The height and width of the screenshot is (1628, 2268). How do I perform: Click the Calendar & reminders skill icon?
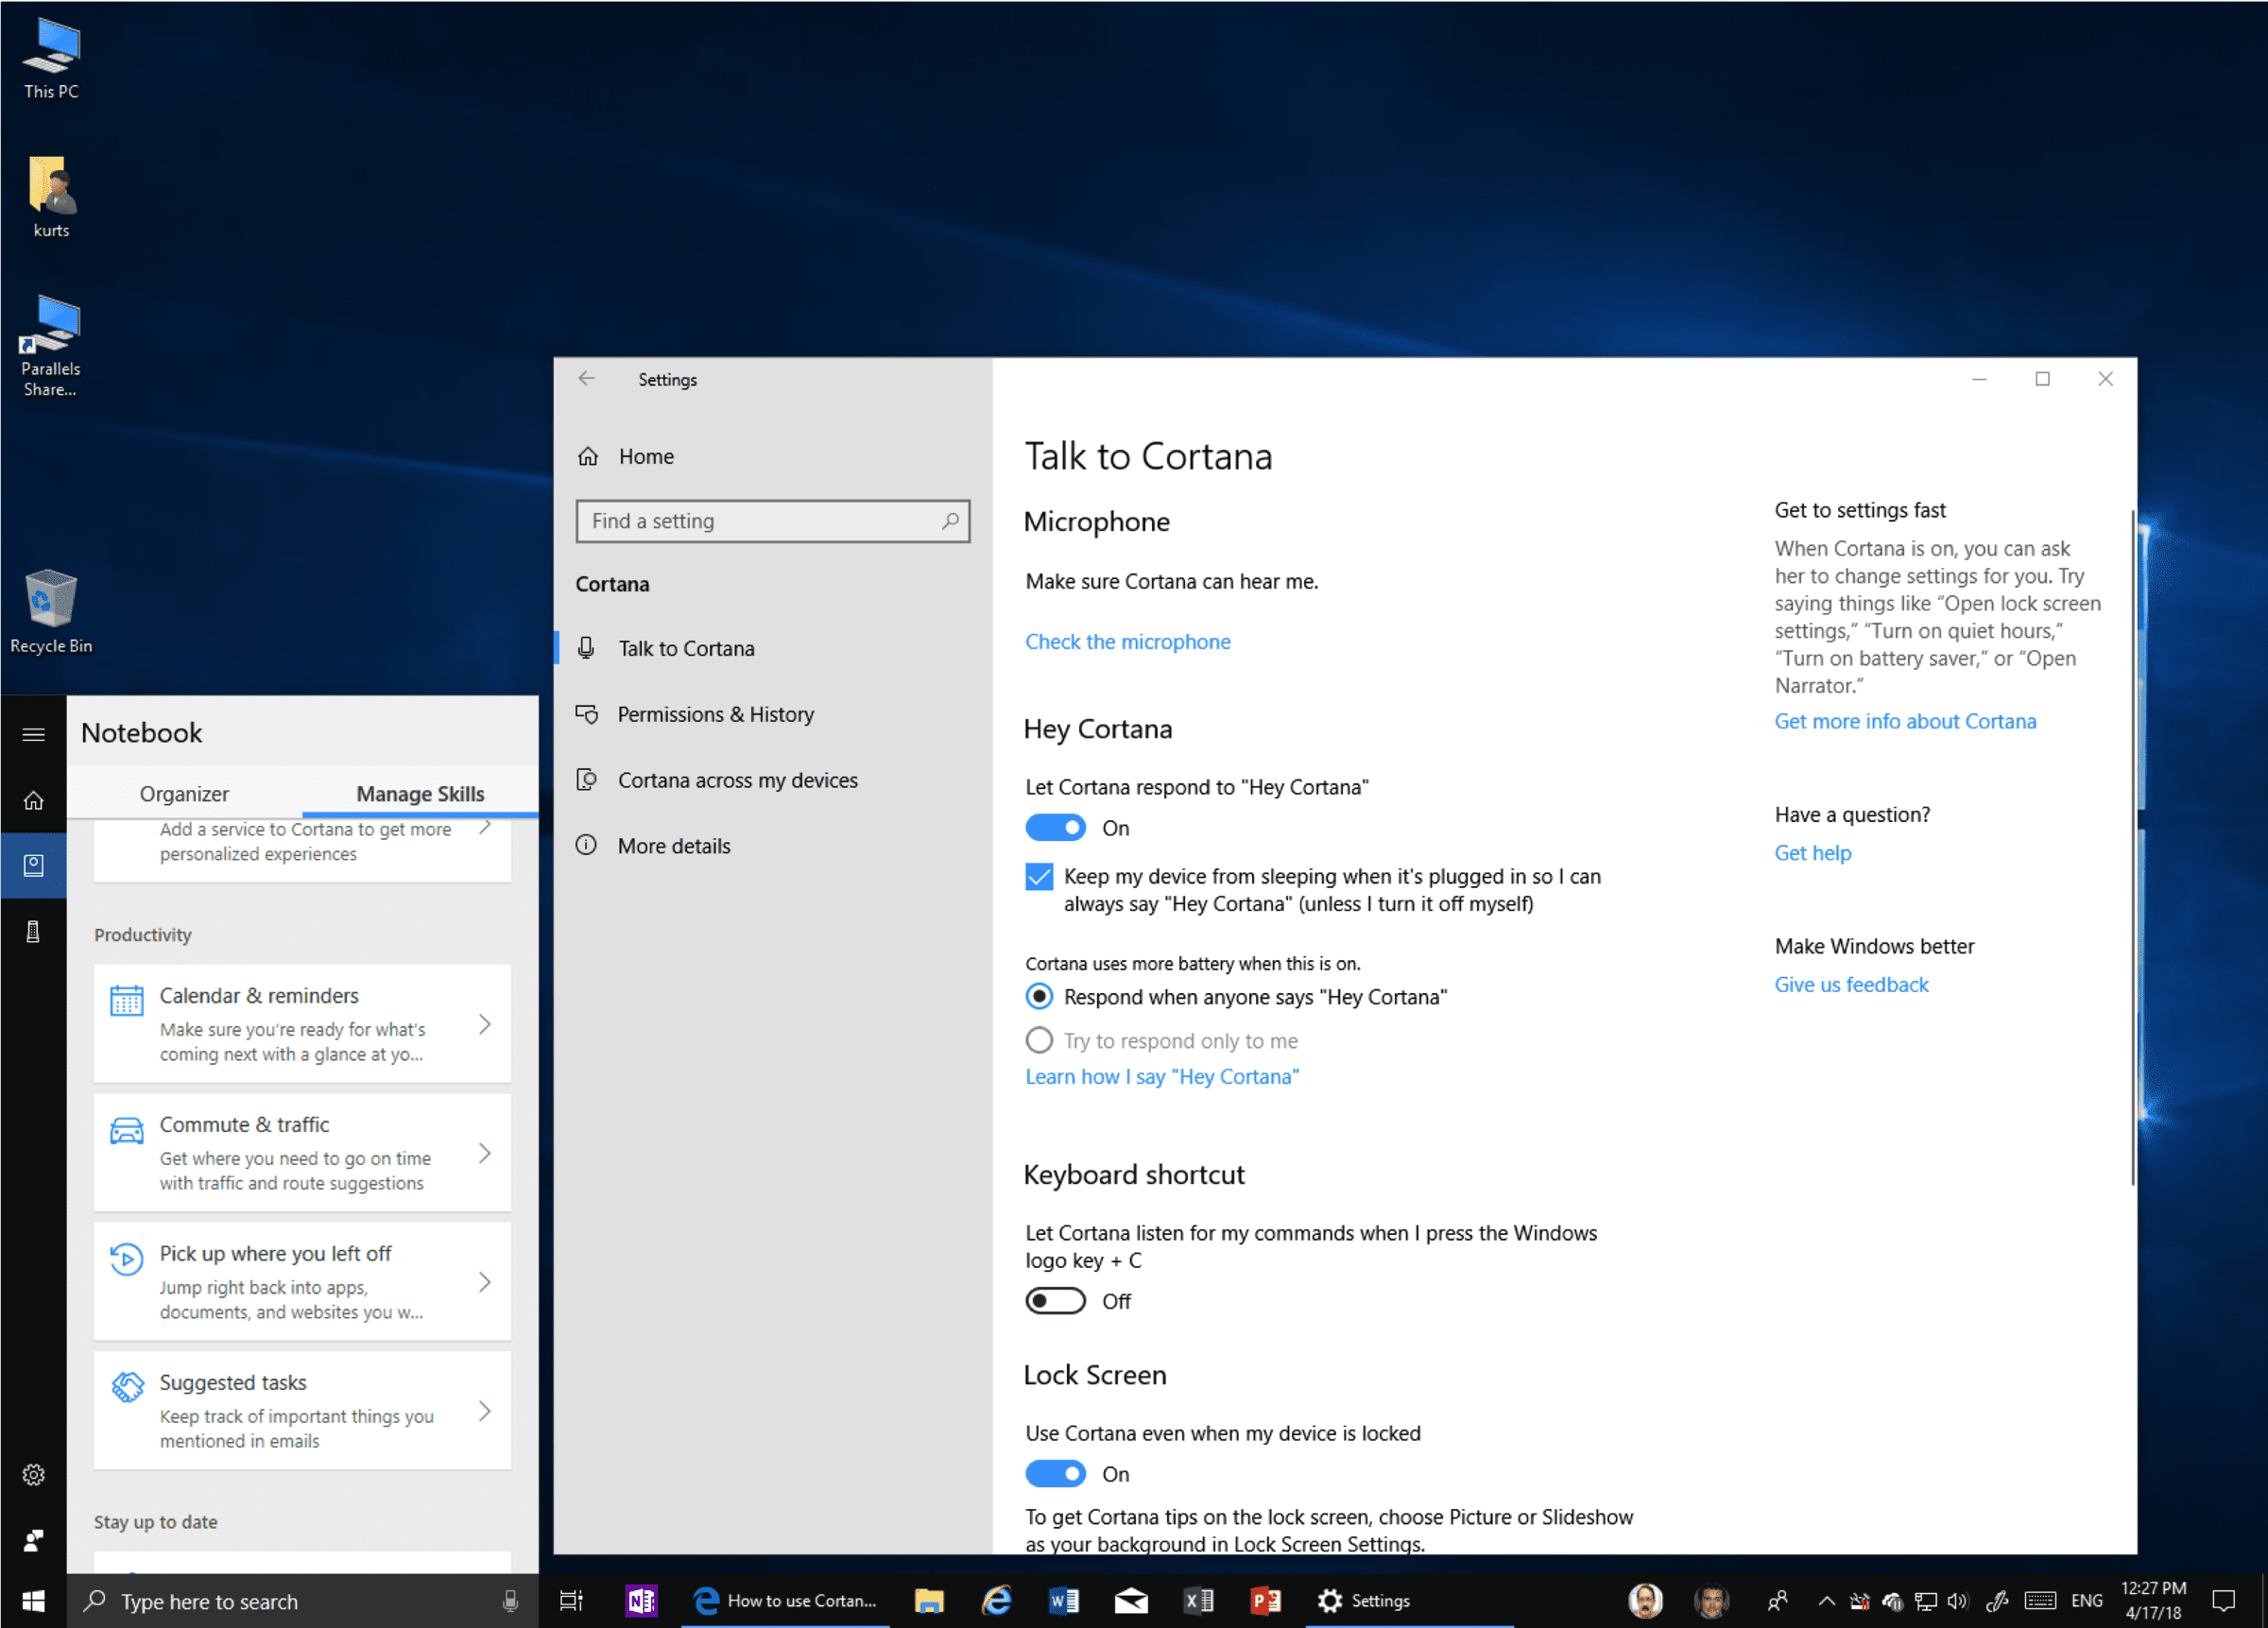(x=126, y=998)
